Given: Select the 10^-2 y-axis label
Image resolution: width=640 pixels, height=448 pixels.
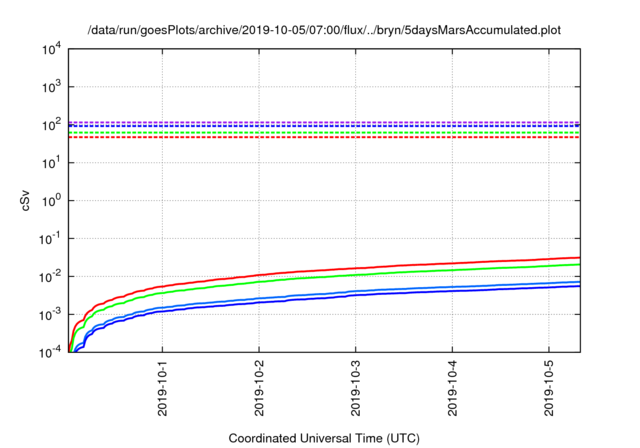Looking at the screenshot, I should coord(50,277).
